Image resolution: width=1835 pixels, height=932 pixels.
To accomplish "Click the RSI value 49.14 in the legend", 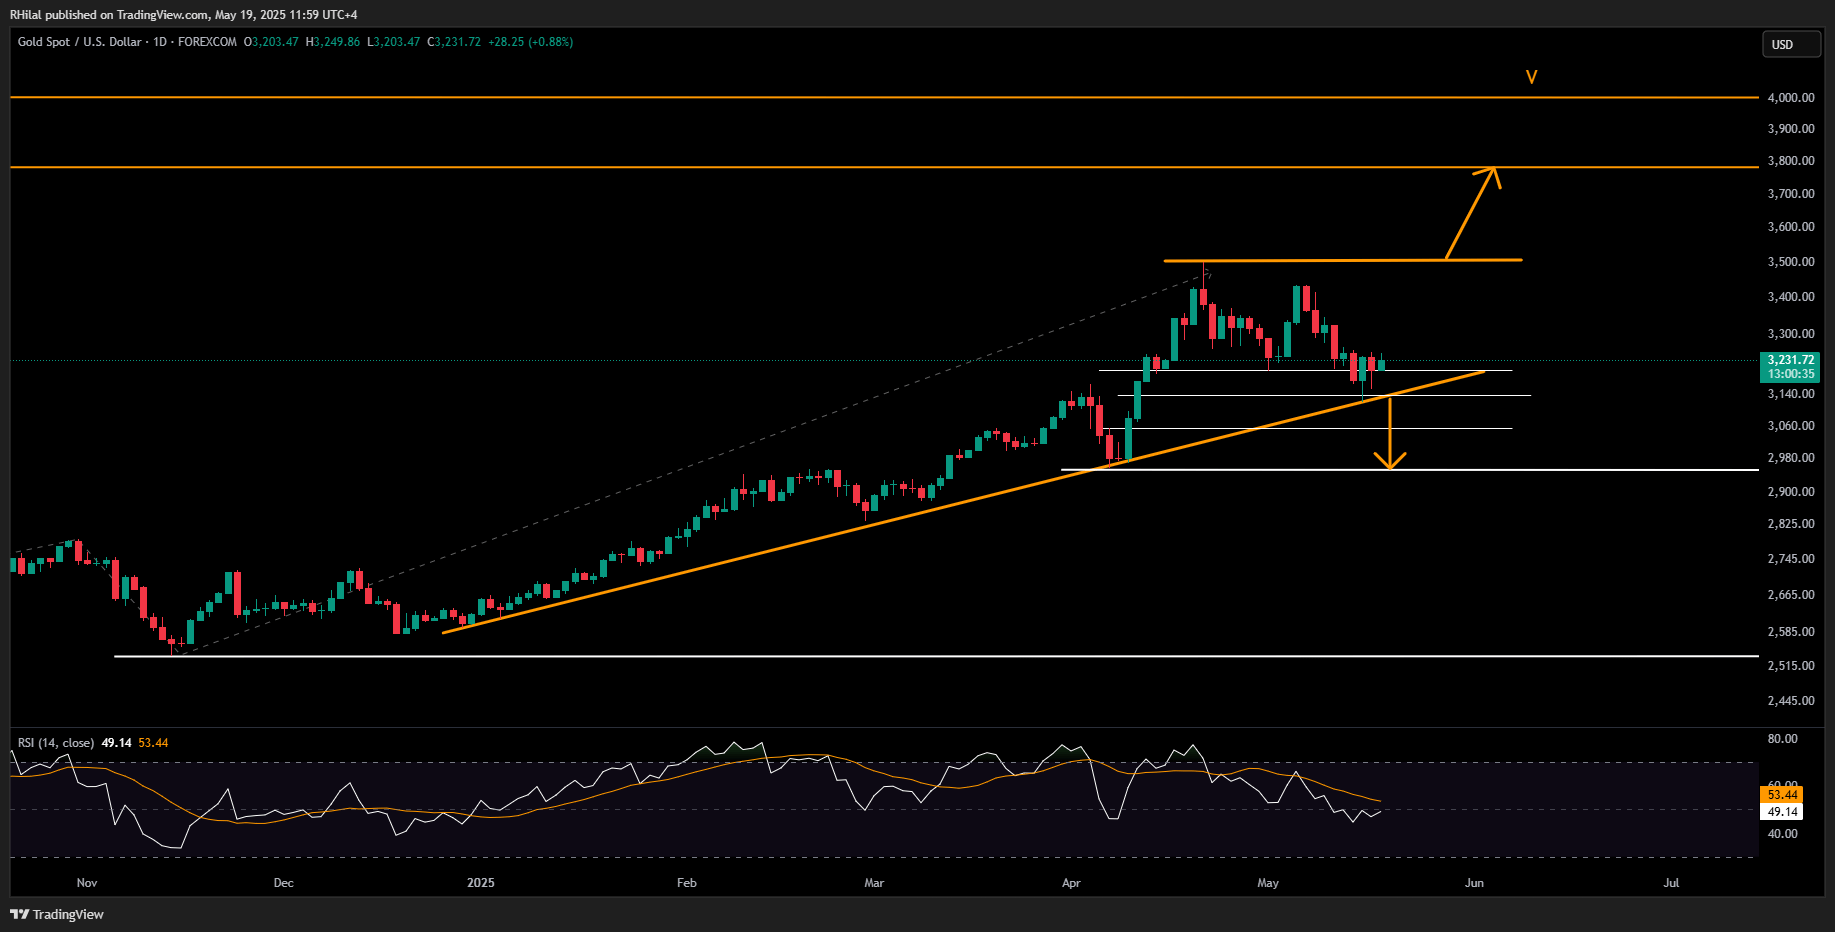I will point(117,743).
